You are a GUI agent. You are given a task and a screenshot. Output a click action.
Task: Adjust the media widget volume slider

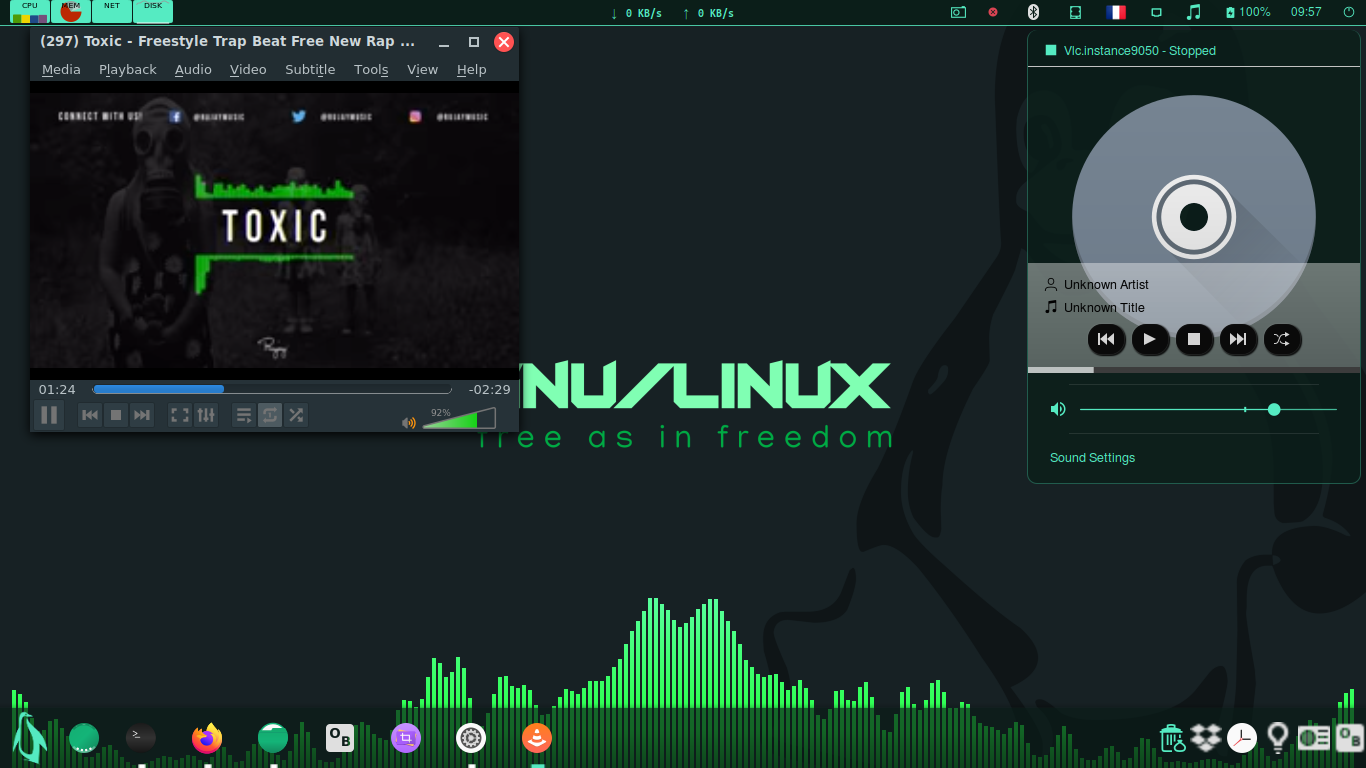click(x=1208, y=409)
